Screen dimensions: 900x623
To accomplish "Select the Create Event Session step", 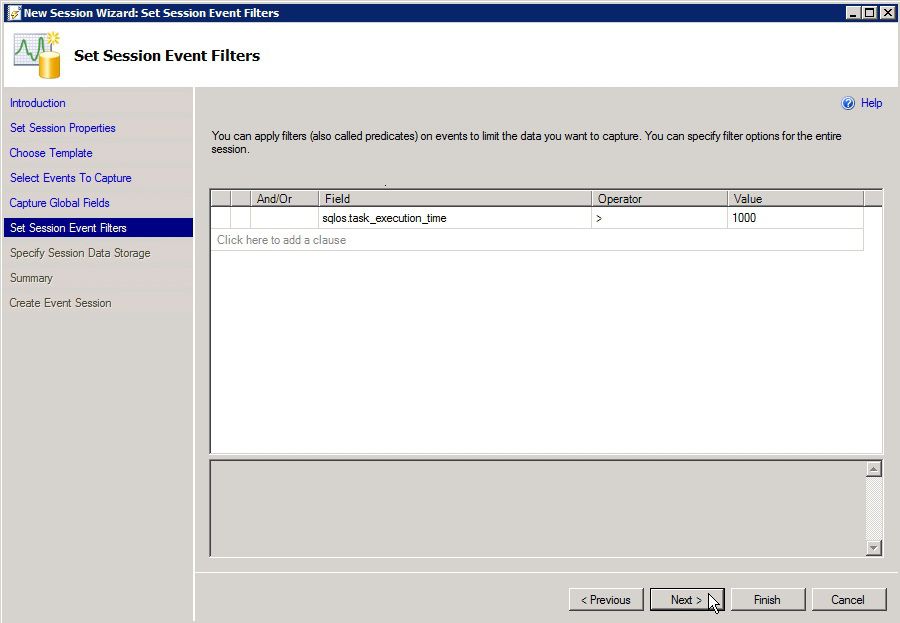I will [60, 303].
